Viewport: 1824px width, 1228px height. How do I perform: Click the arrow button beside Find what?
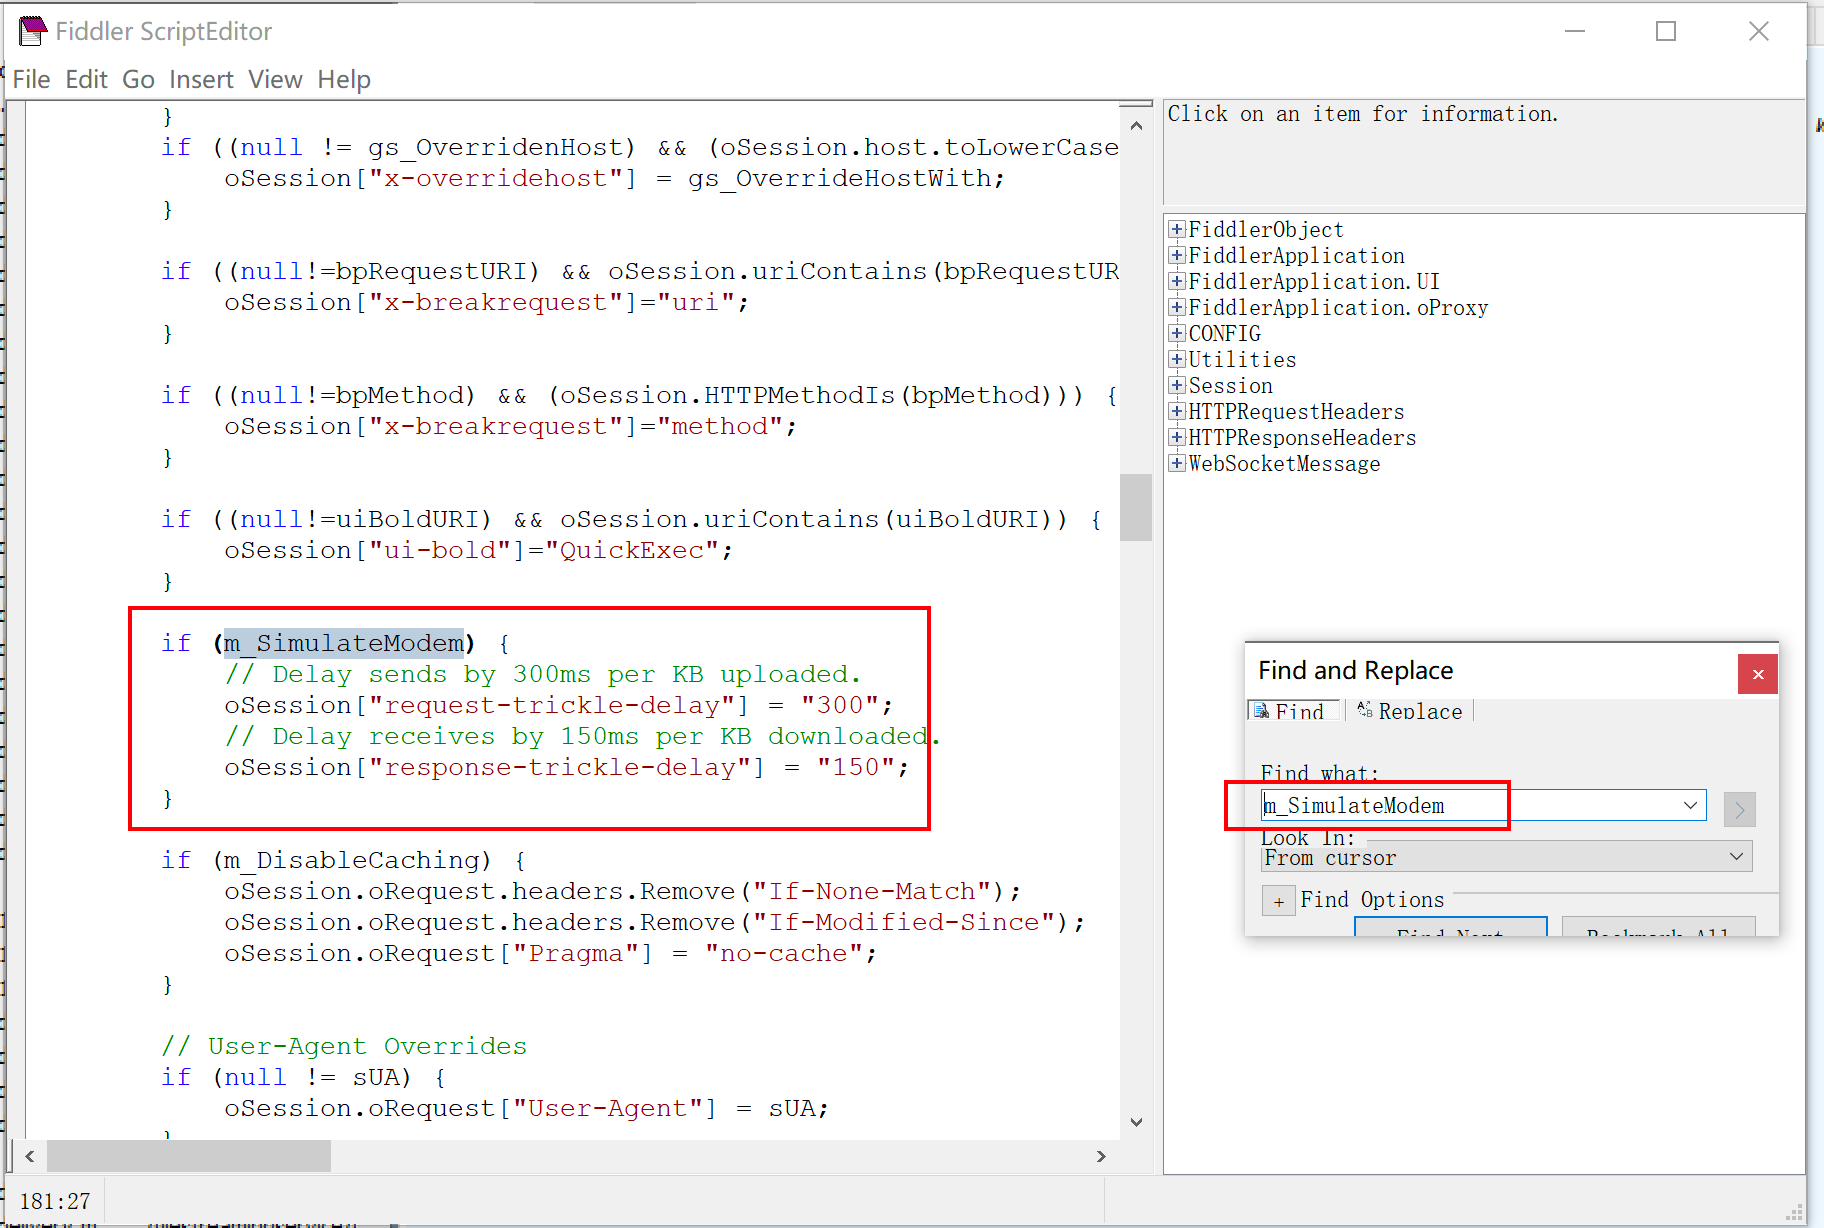[1739, 809]
